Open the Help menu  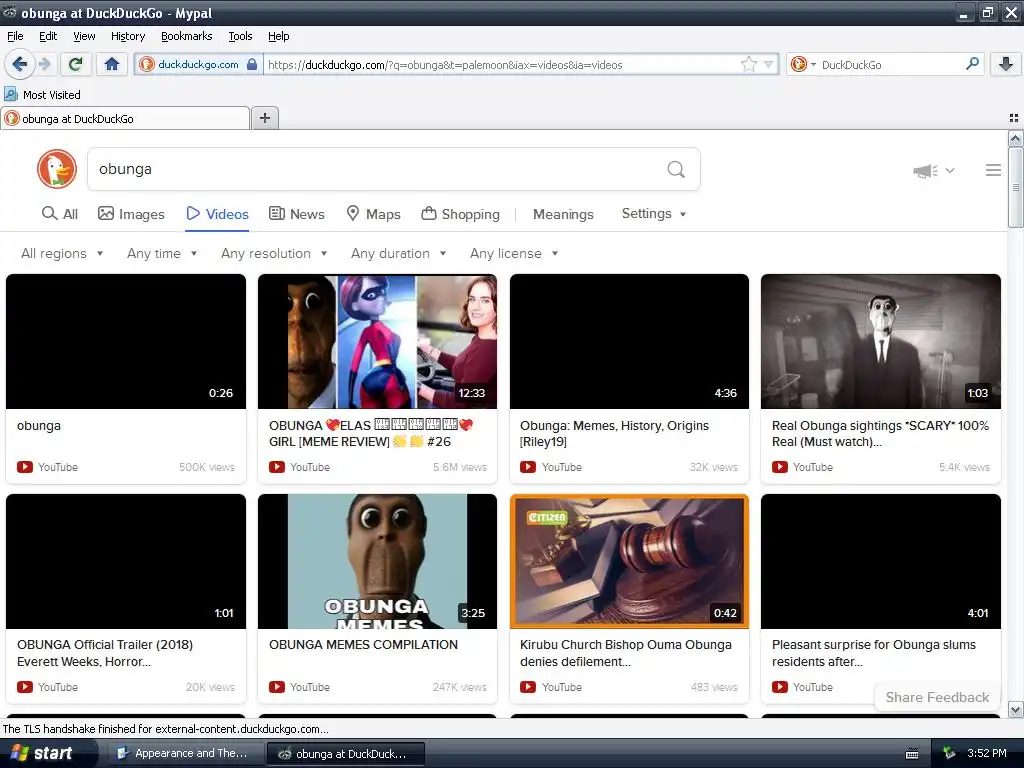(278, 36)
